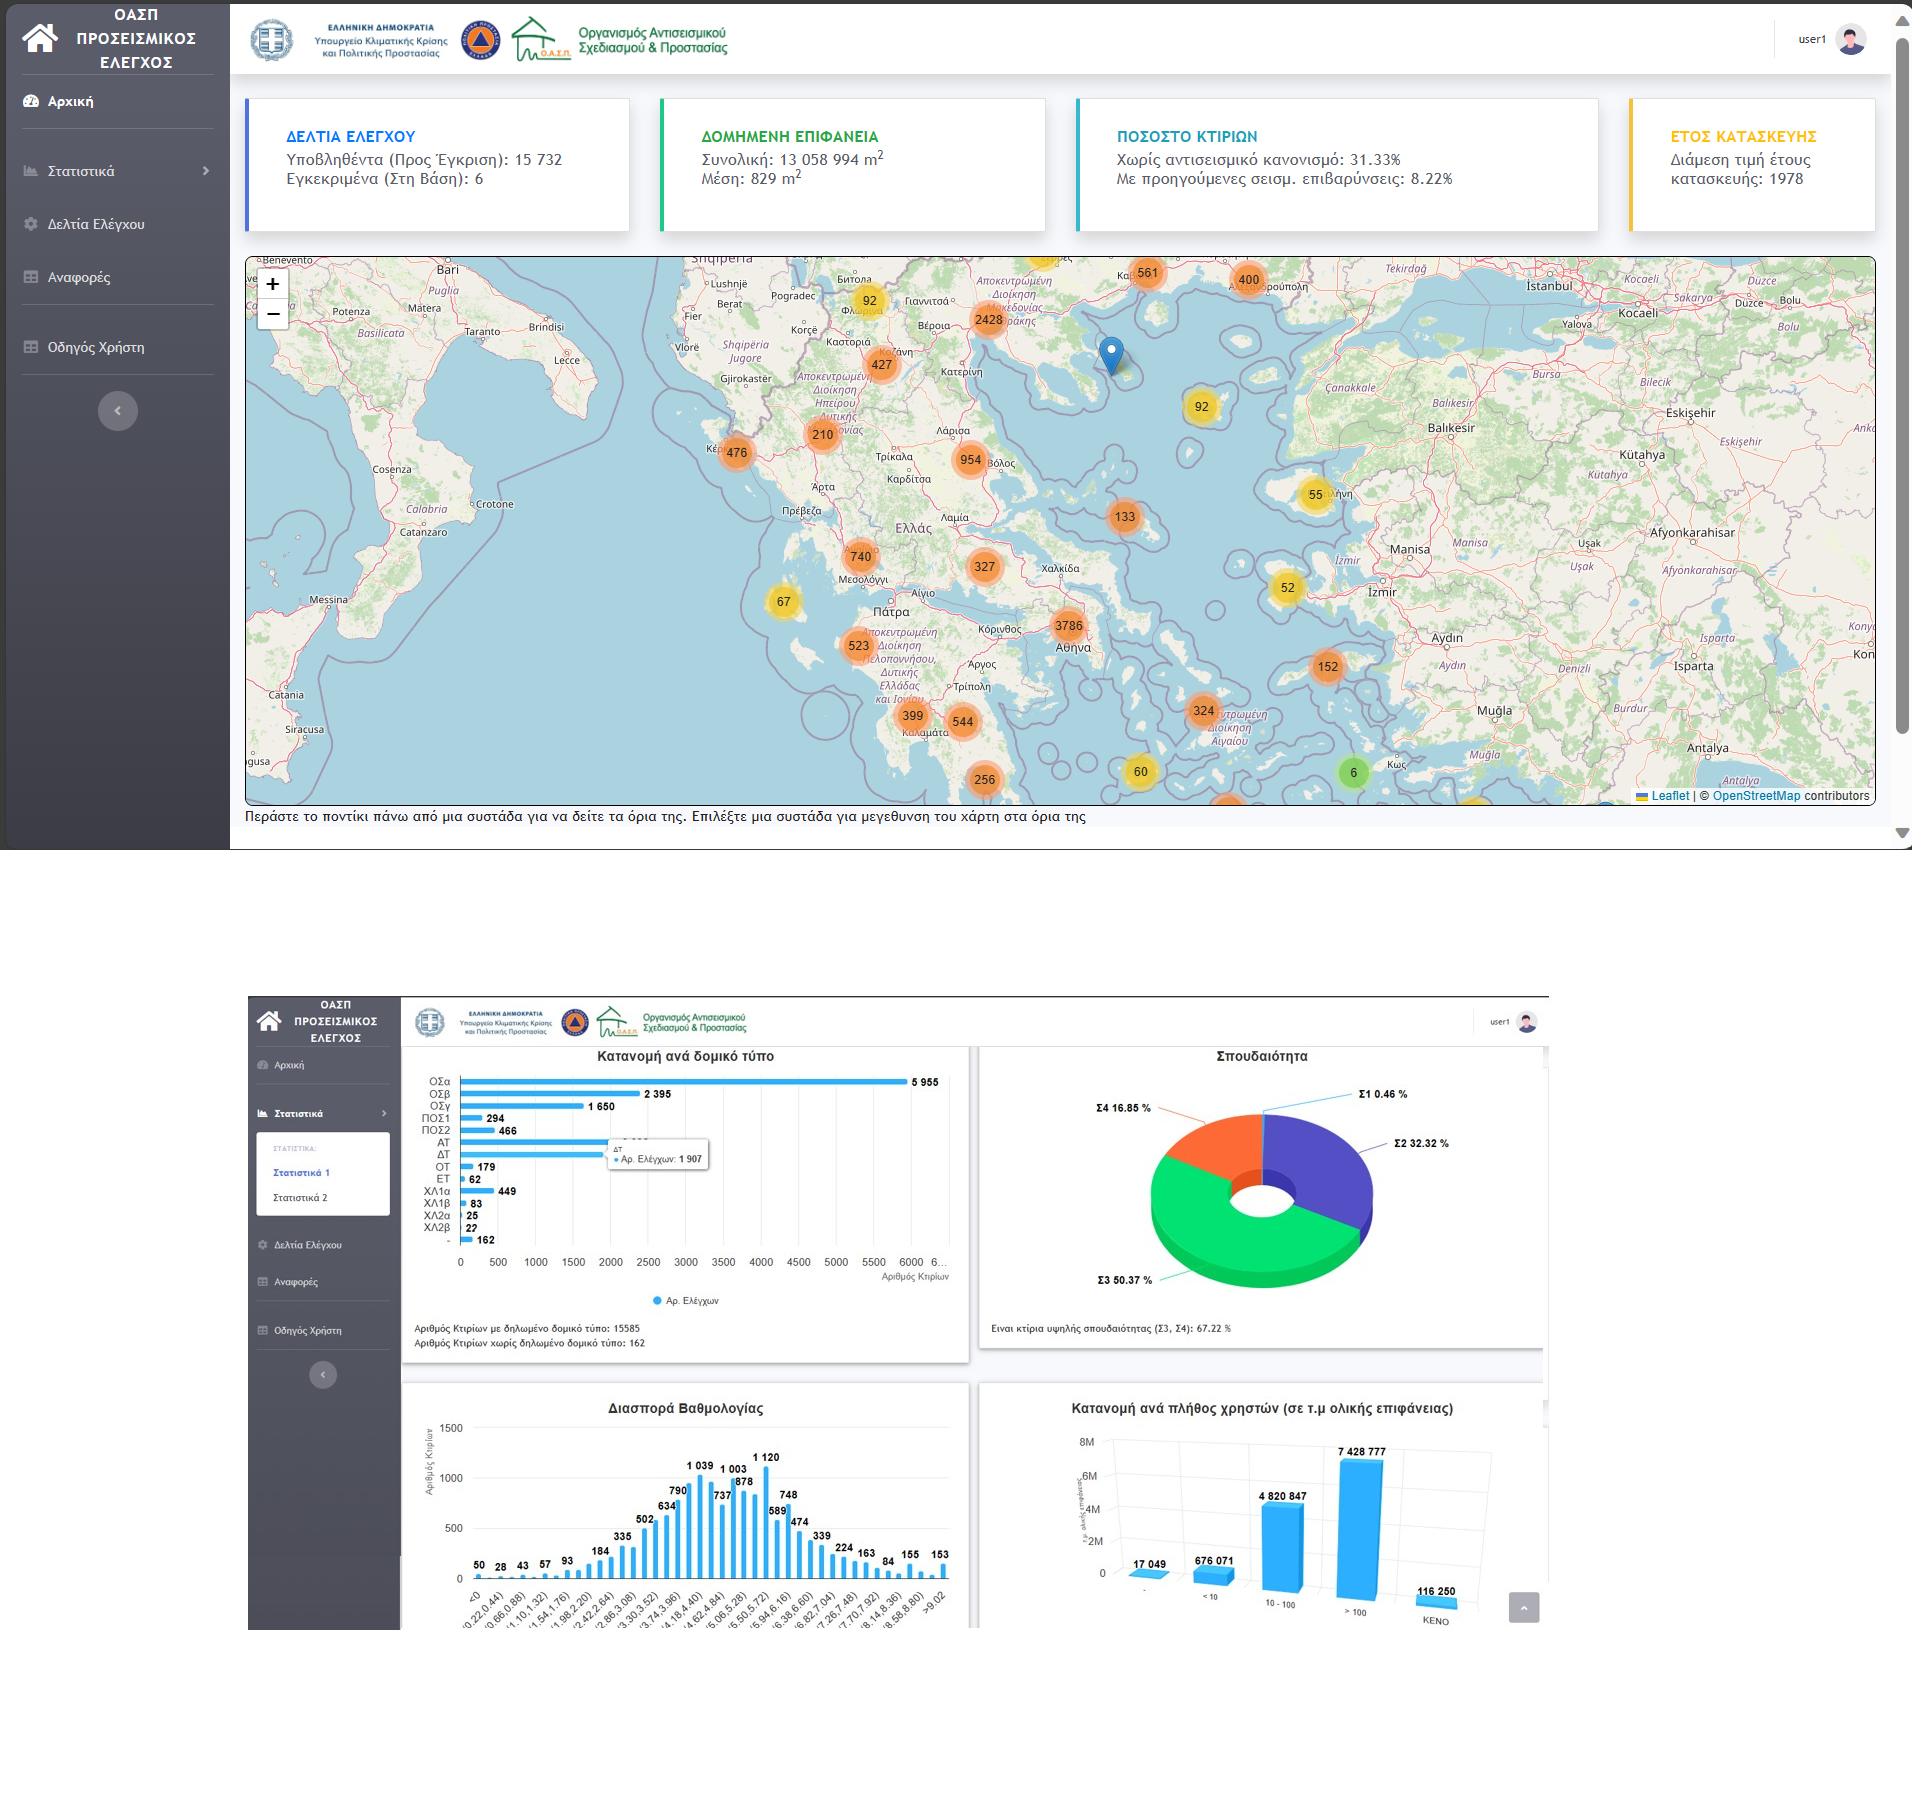Viewport: 1912px width, 1816px height.
Task: Click the Hellenic Republic emblem logo
Action: (271, 40)
